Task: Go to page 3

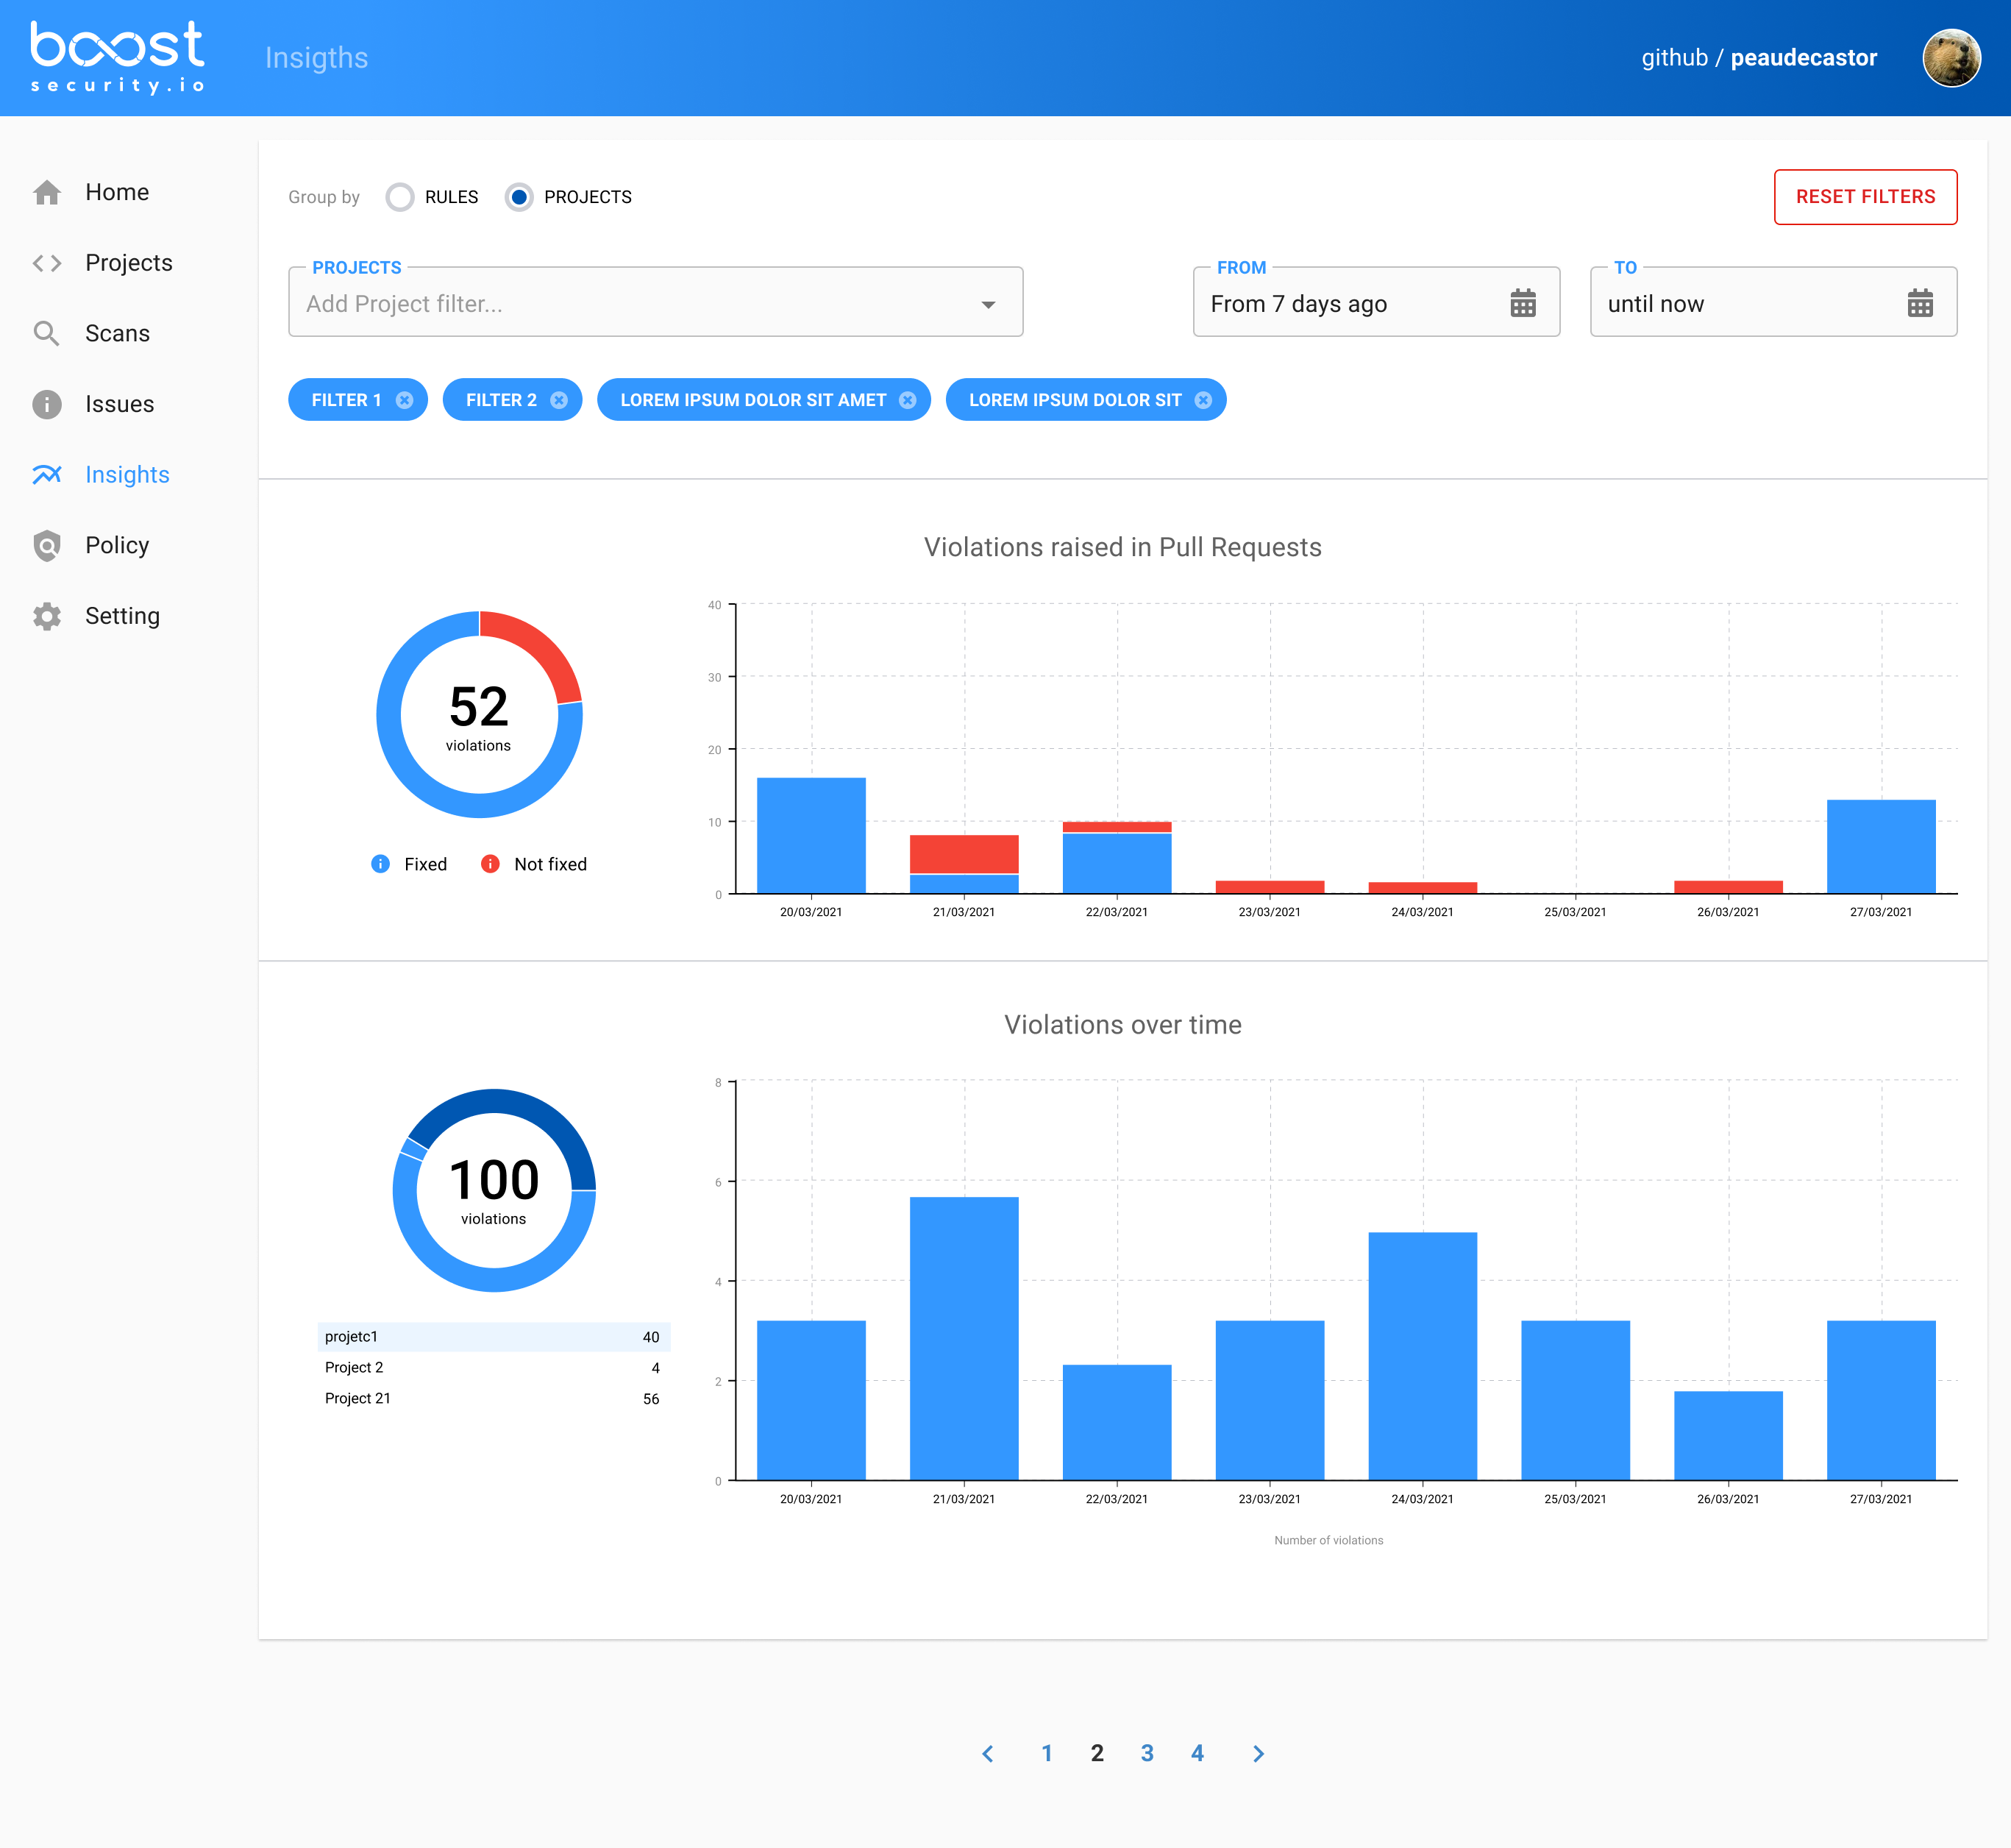Action: click(1147, 1753)
